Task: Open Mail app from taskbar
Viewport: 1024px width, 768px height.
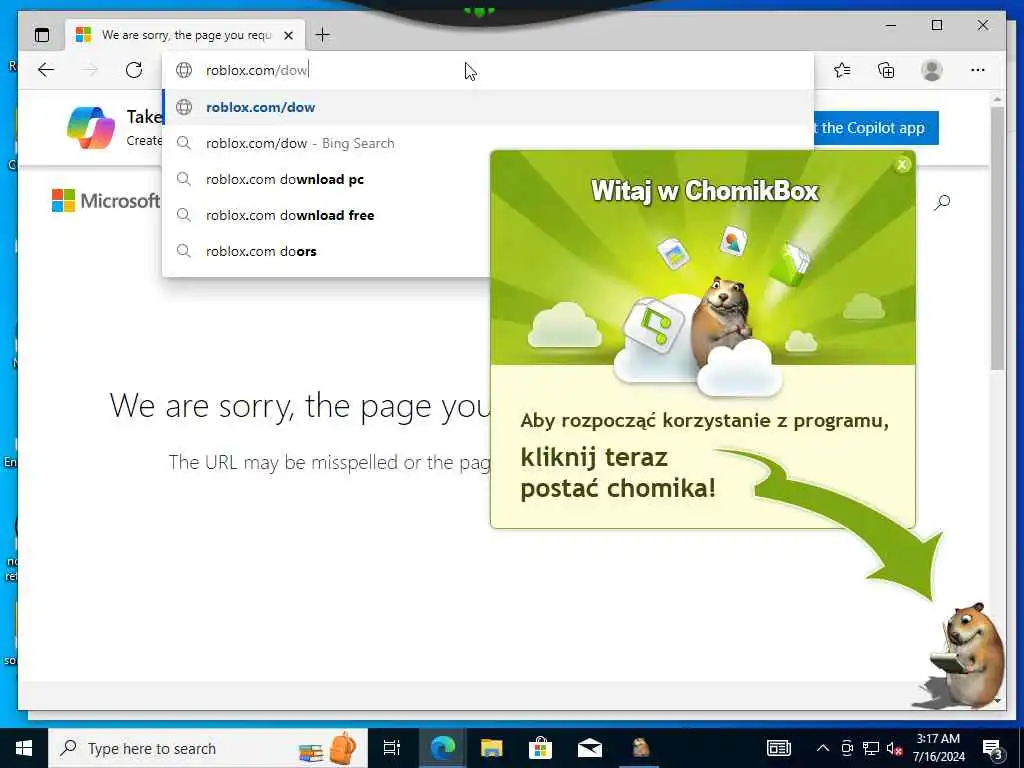Action: click(590, 748)
